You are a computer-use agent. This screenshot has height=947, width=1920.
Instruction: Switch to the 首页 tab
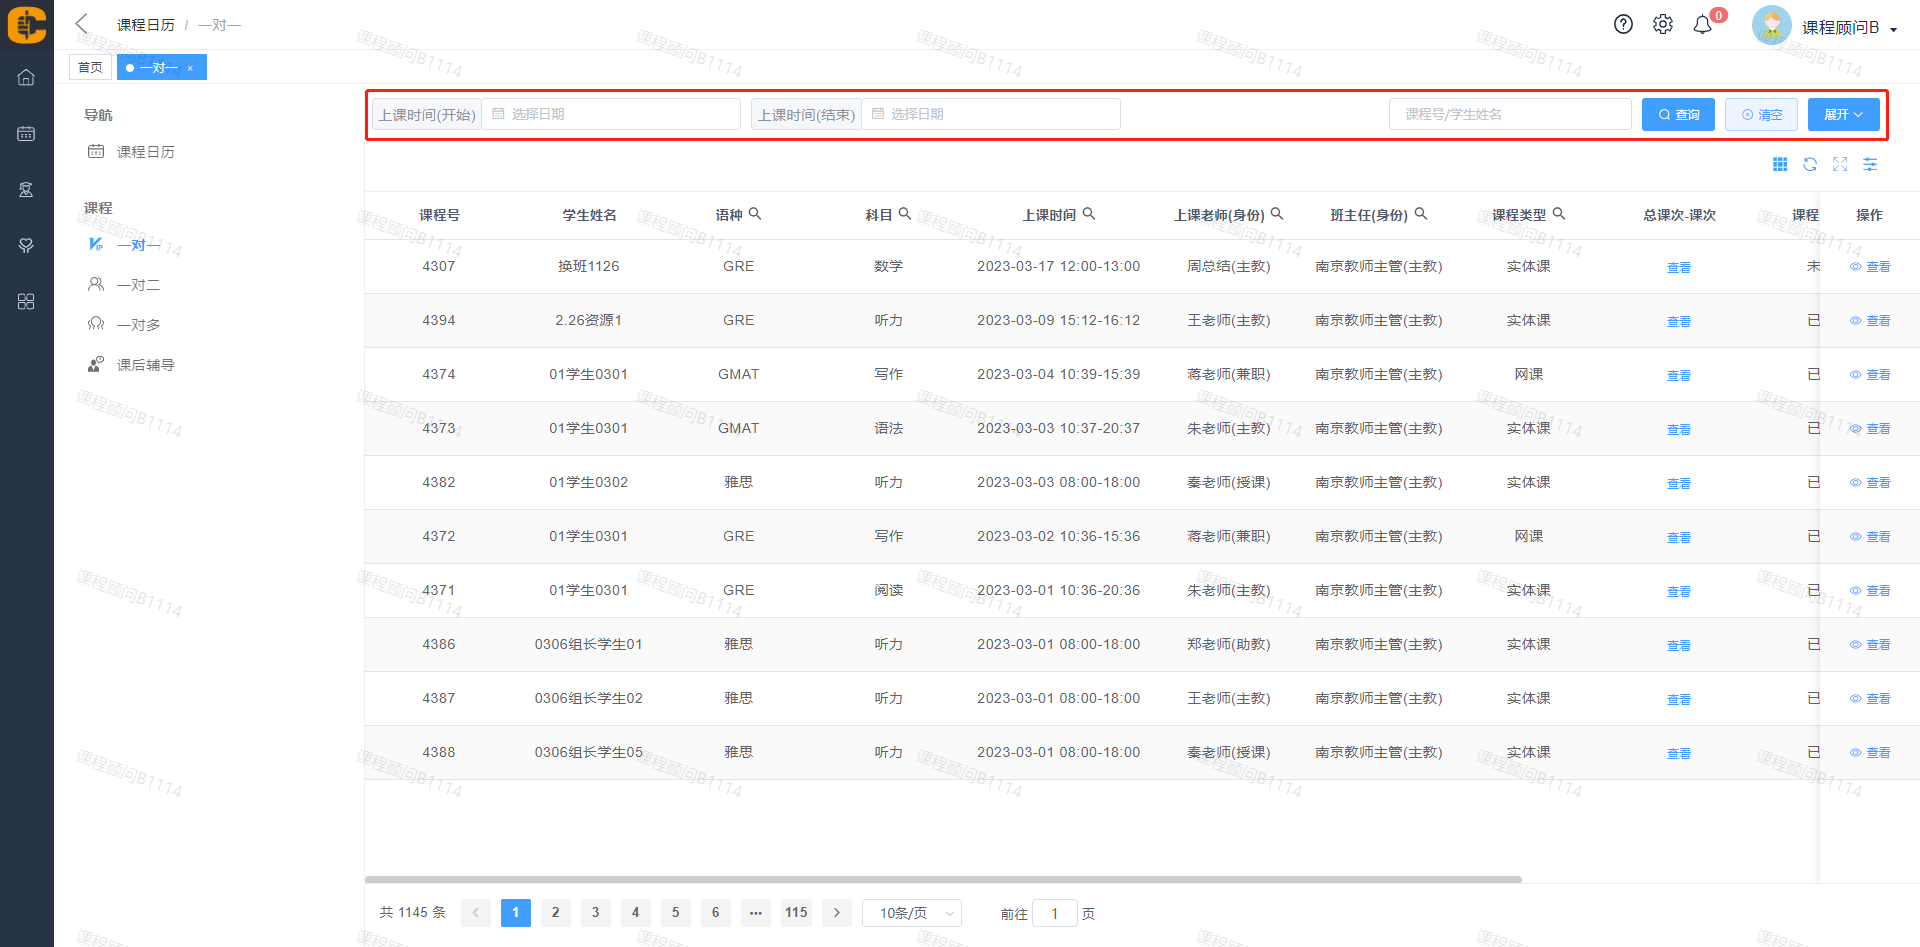click(90, 67)
